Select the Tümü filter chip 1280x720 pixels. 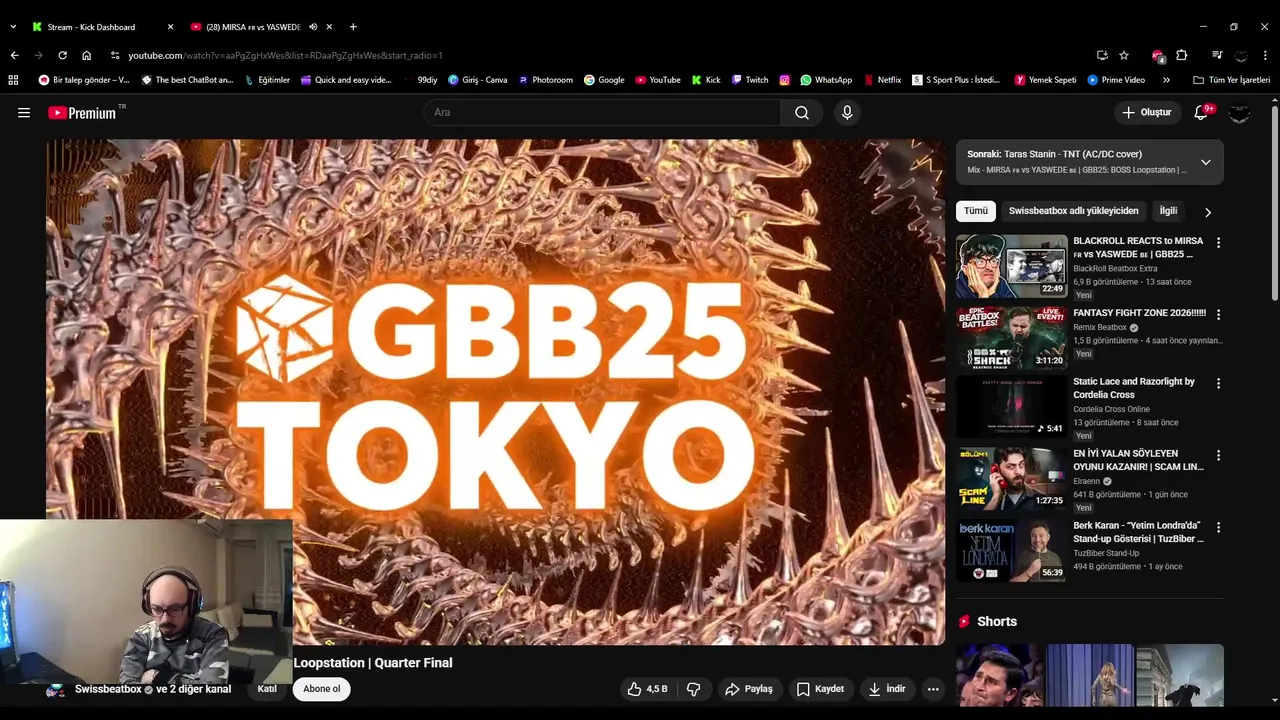976,211
